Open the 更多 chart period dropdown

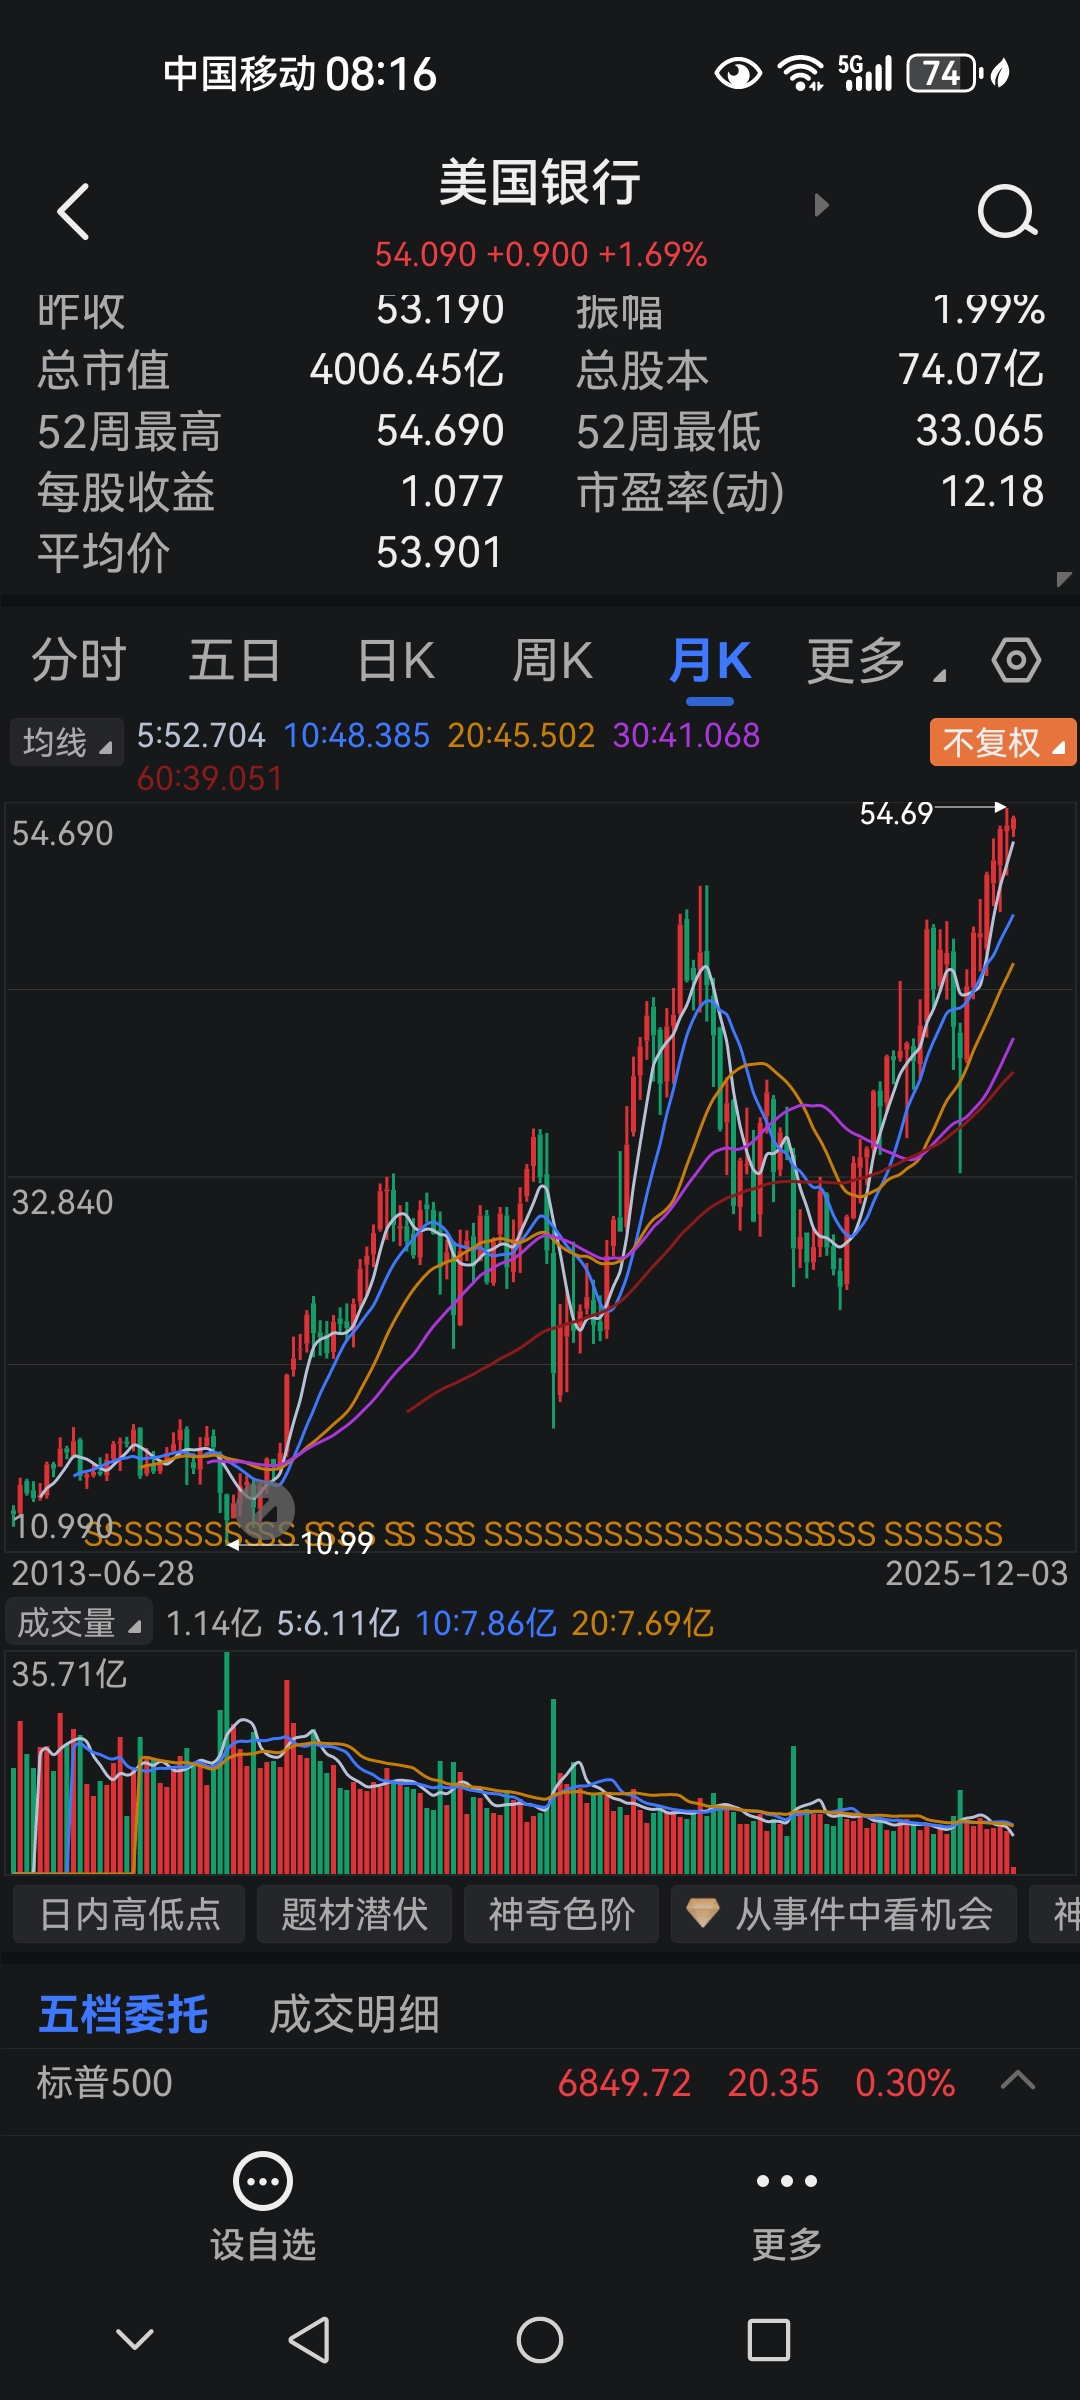point(876,661)
